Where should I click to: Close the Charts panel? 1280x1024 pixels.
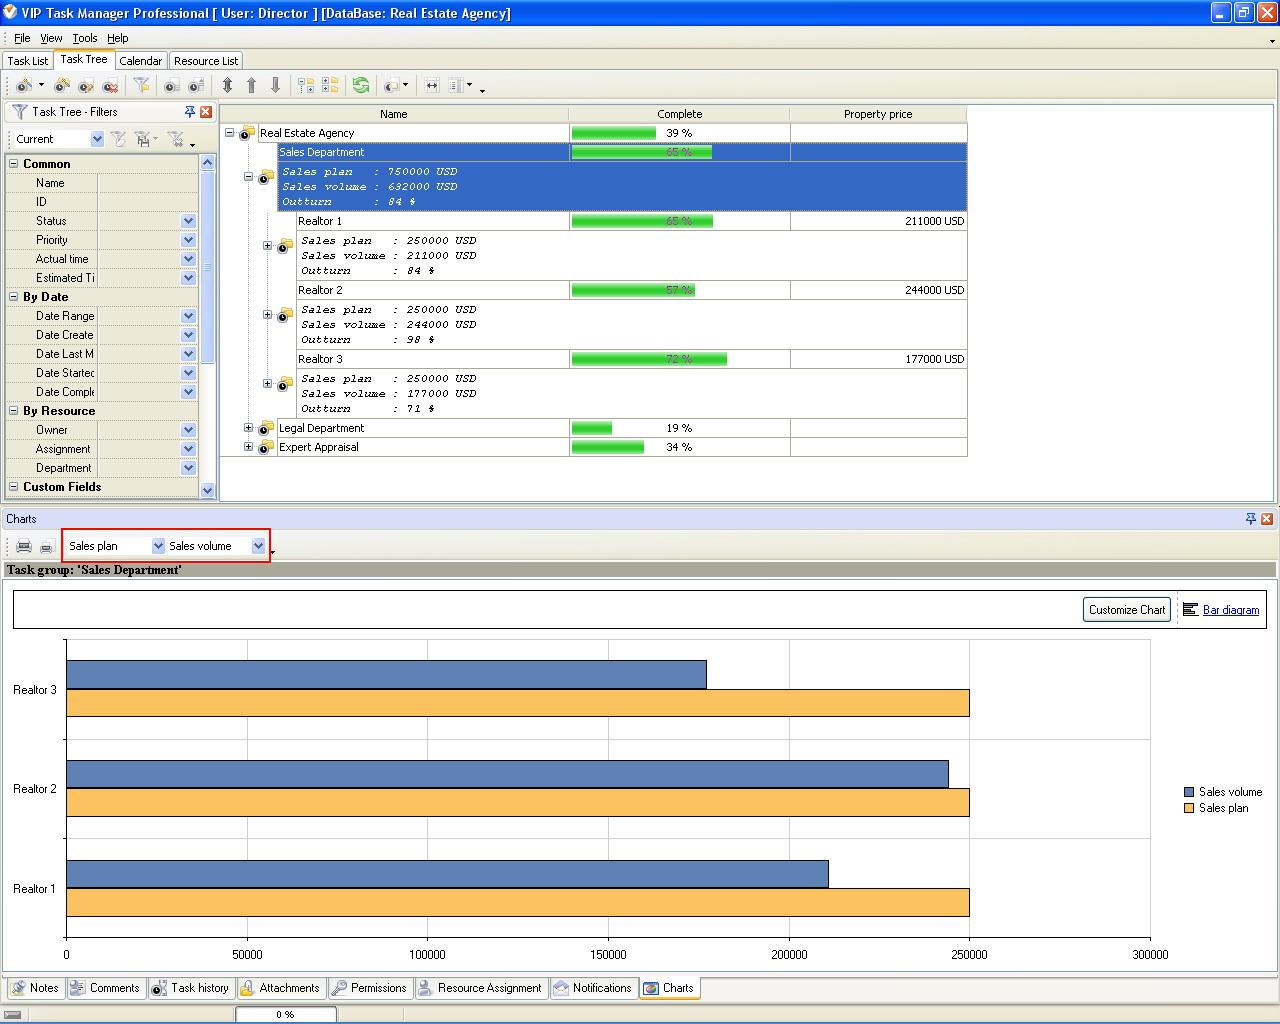[x=1267, y=519]
